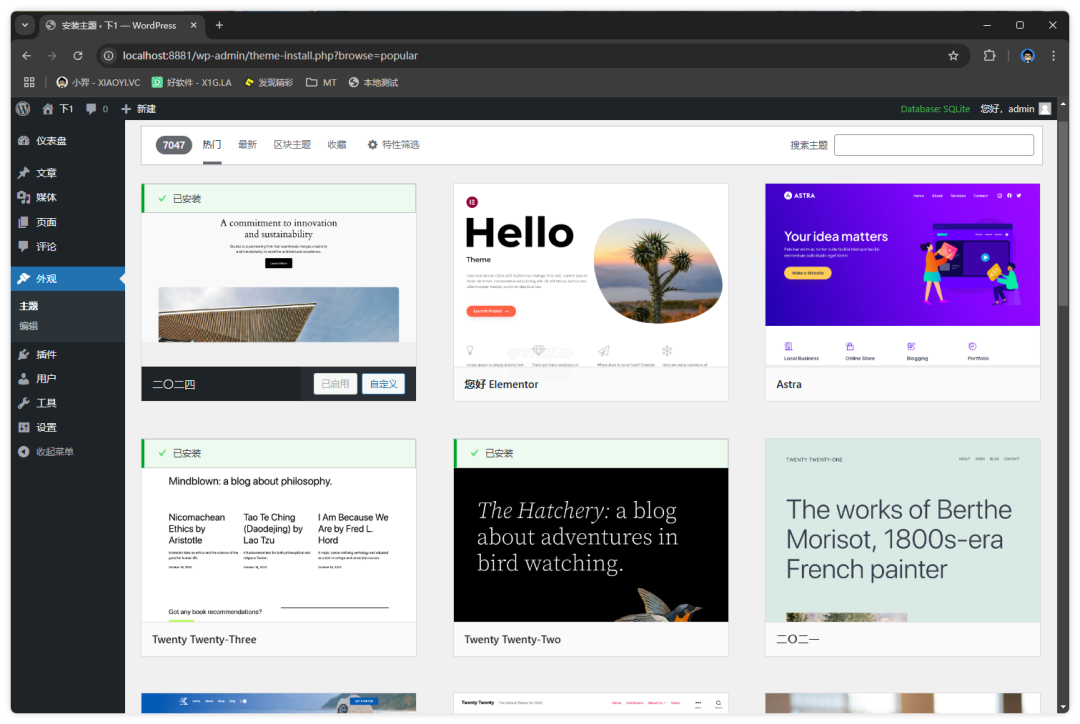
Task: Click the 已启用 activated button
Action: pyautogui.click(x=335, y=384)
